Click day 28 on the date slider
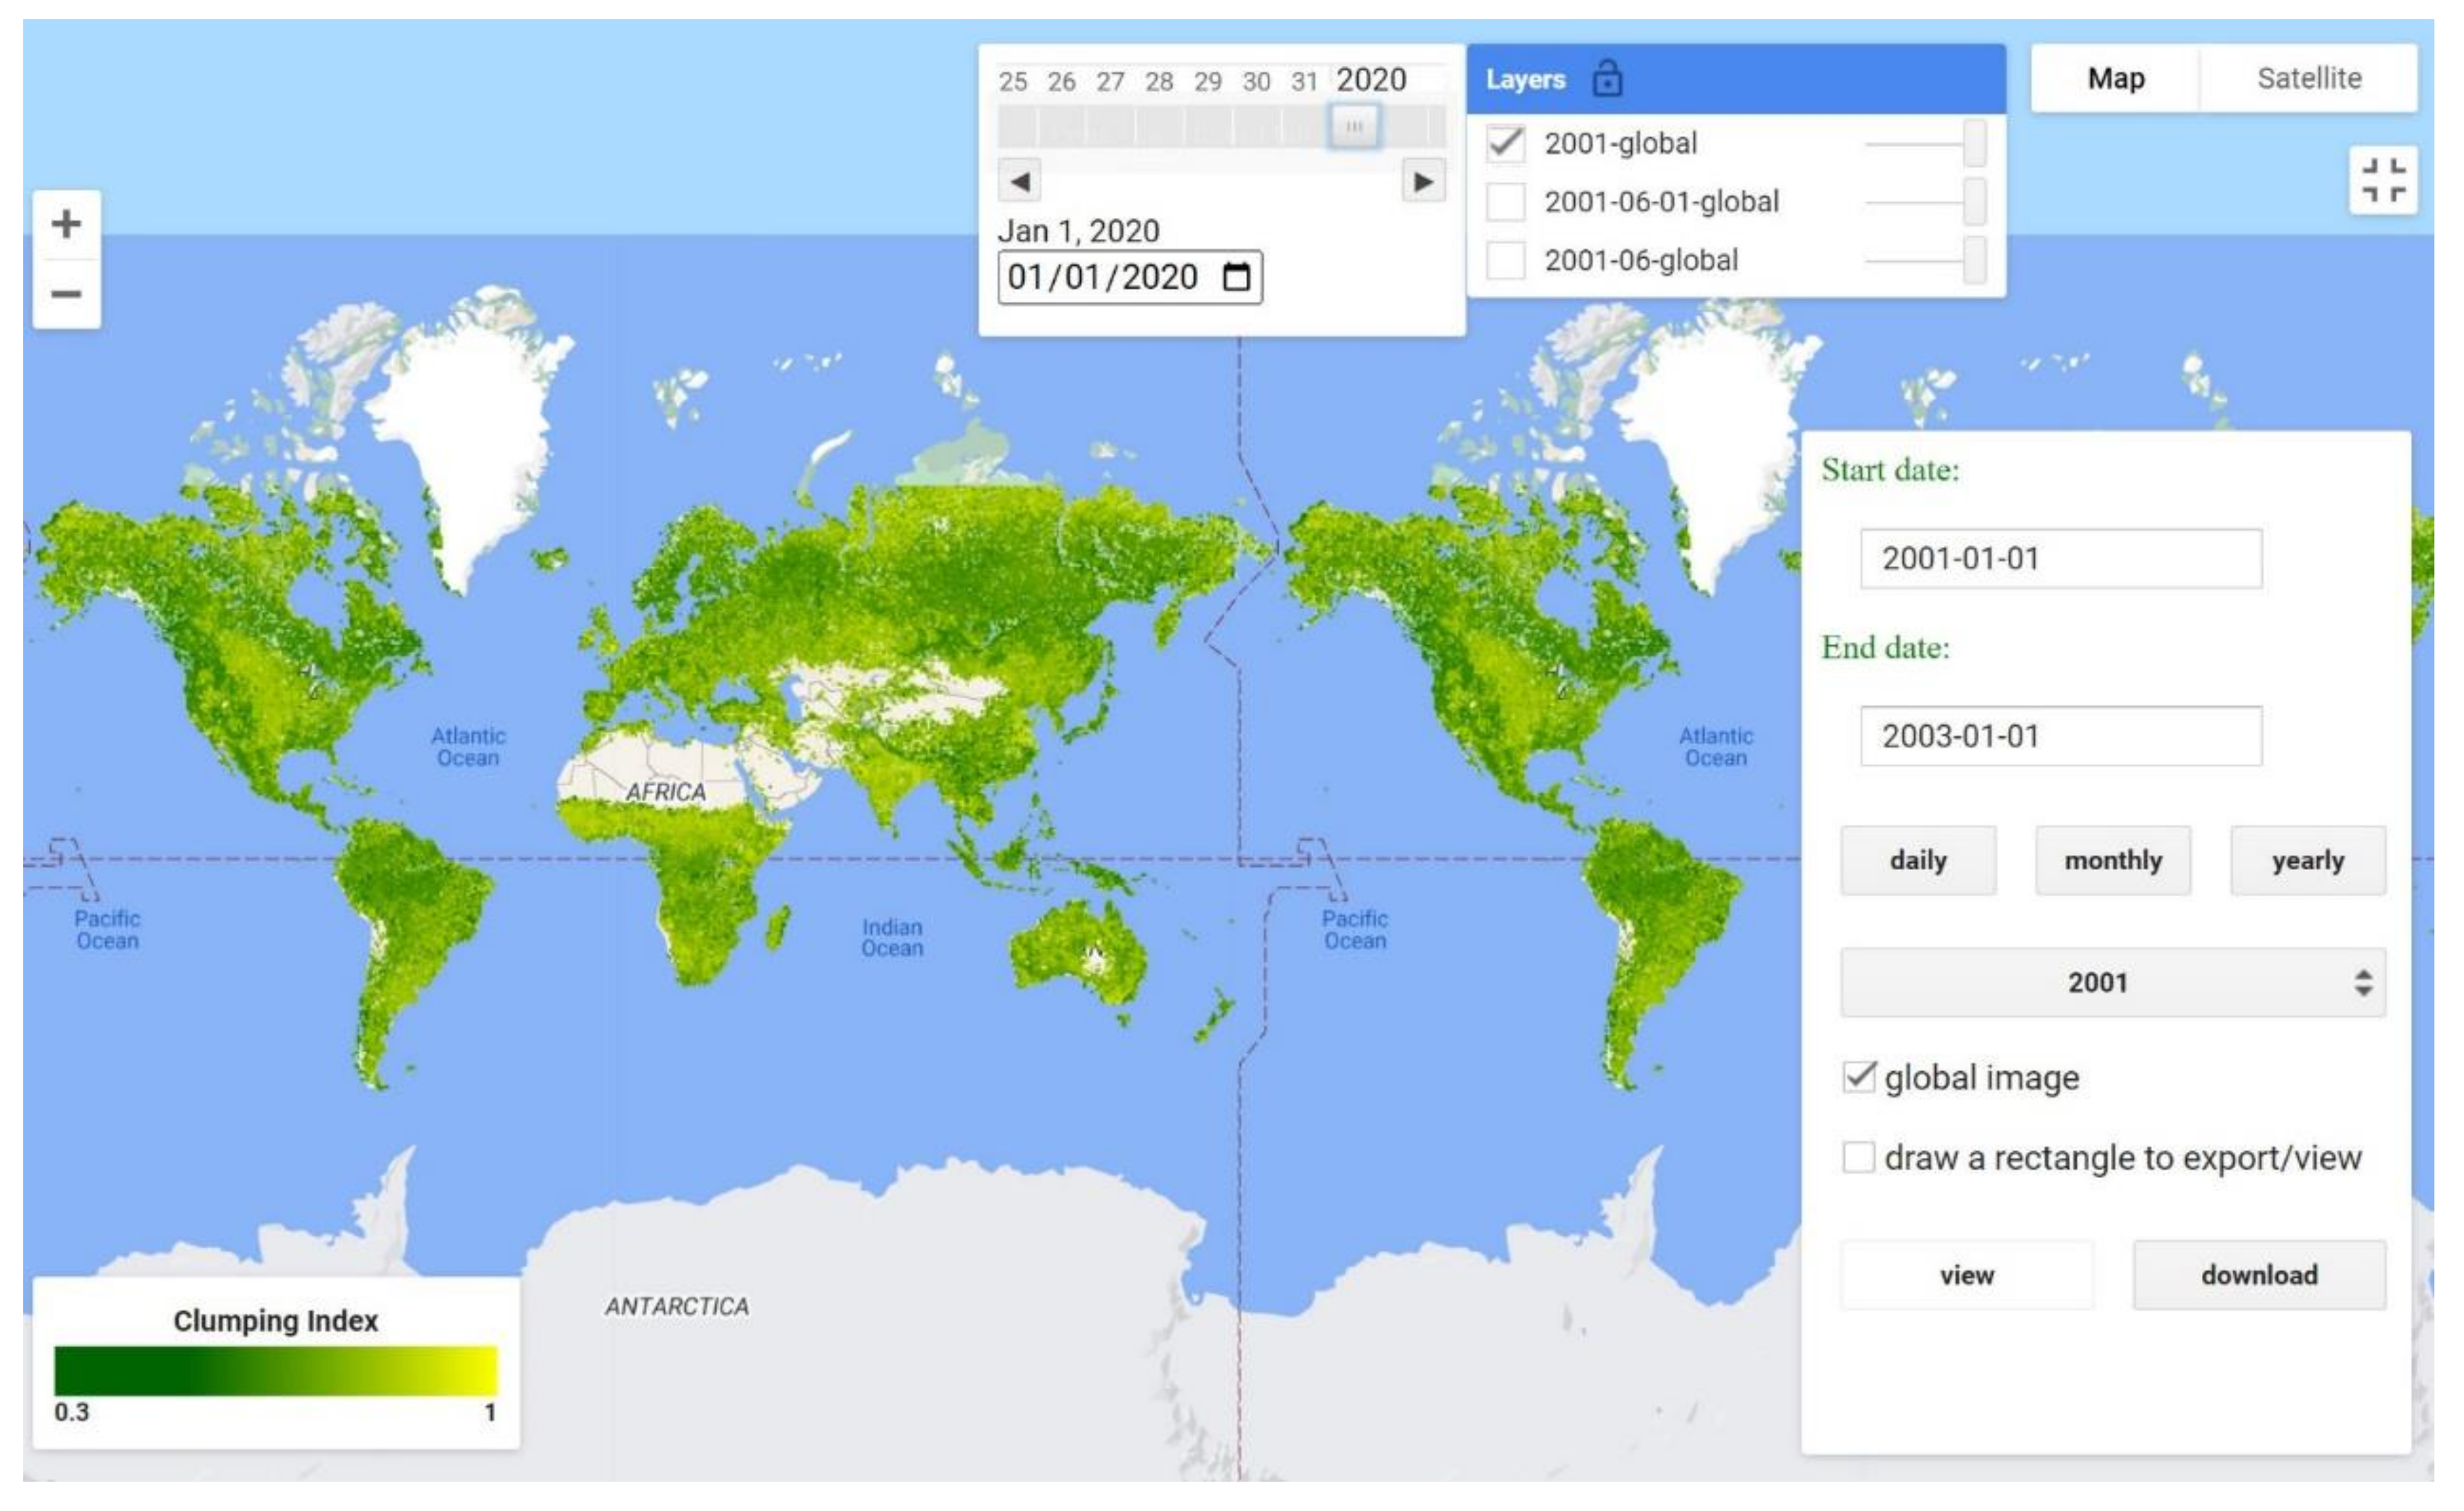 (x=1159, y=81)
